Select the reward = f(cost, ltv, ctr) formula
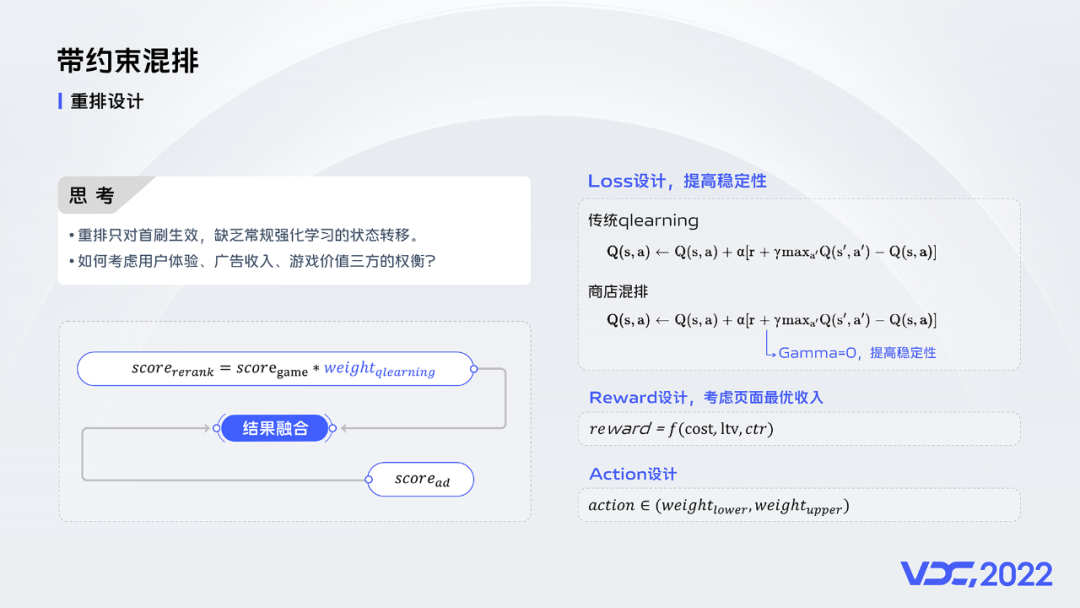Viewport: 1080px width, 608px height. (681, 429)
